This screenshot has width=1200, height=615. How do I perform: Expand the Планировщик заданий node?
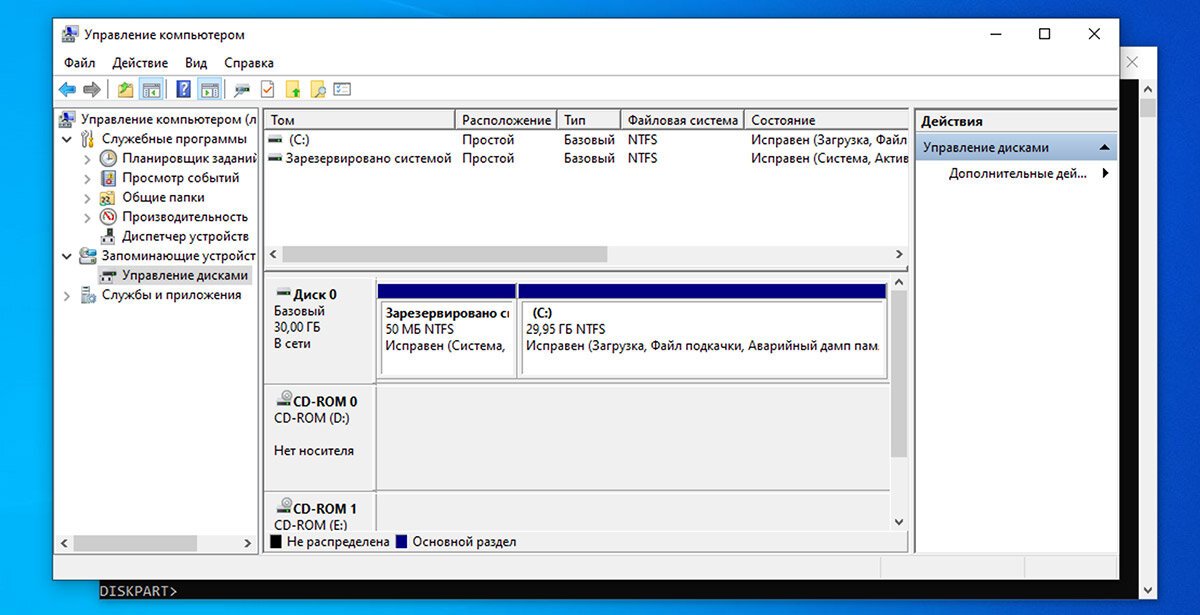click(88, 158)
